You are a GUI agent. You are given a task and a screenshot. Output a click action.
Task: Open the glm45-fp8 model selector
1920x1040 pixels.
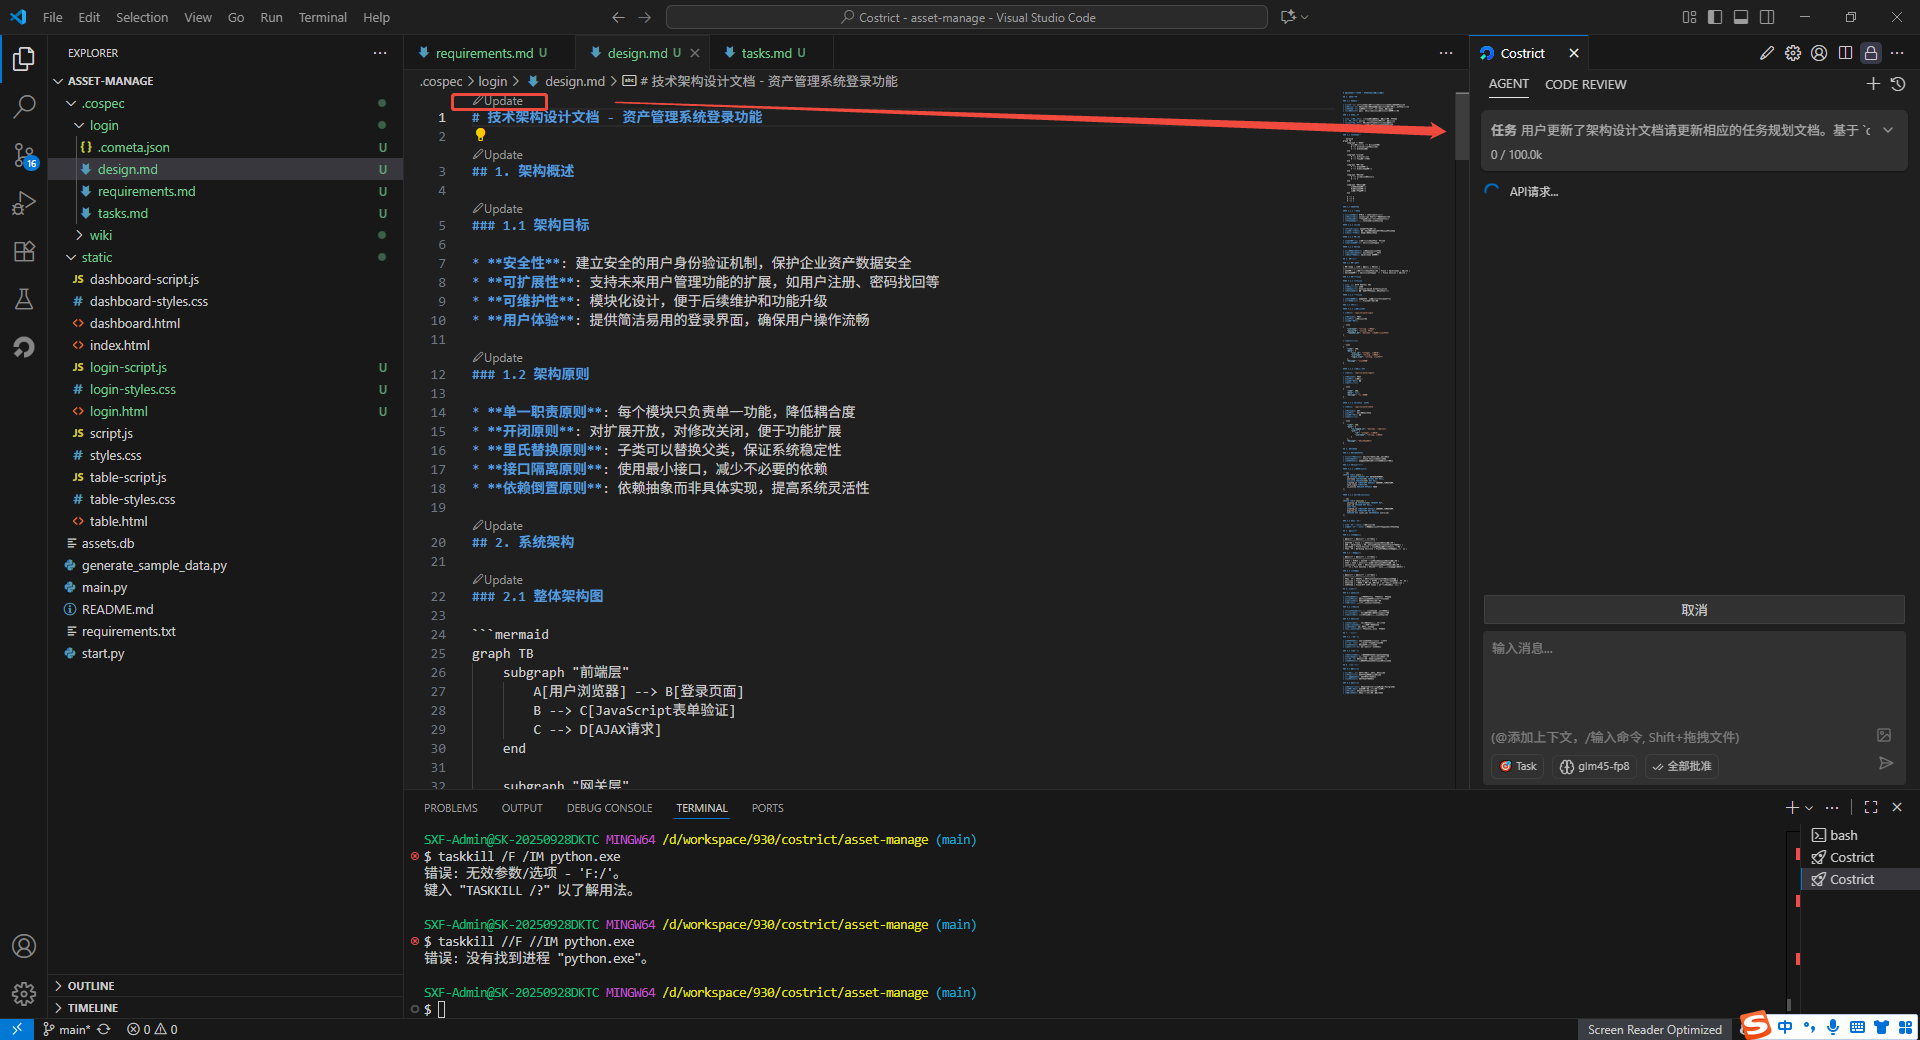(1595, 766)
